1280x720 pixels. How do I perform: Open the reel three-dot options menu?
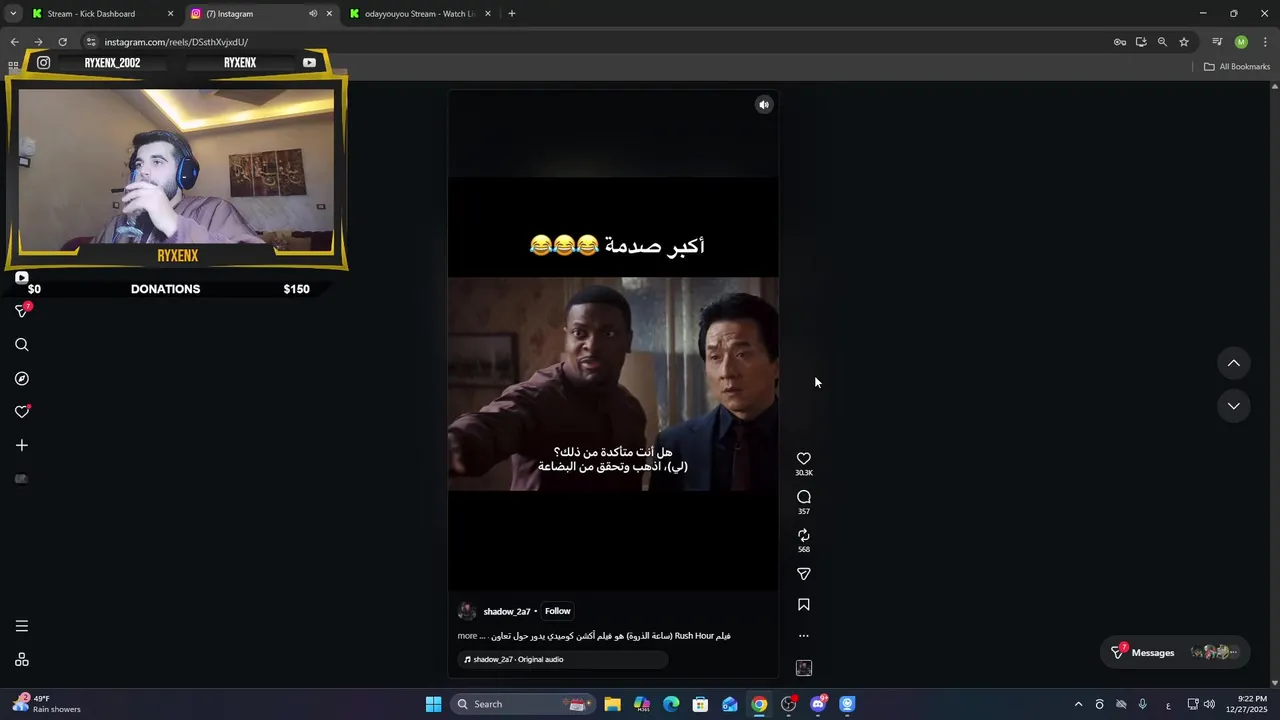tap(804, 636)
